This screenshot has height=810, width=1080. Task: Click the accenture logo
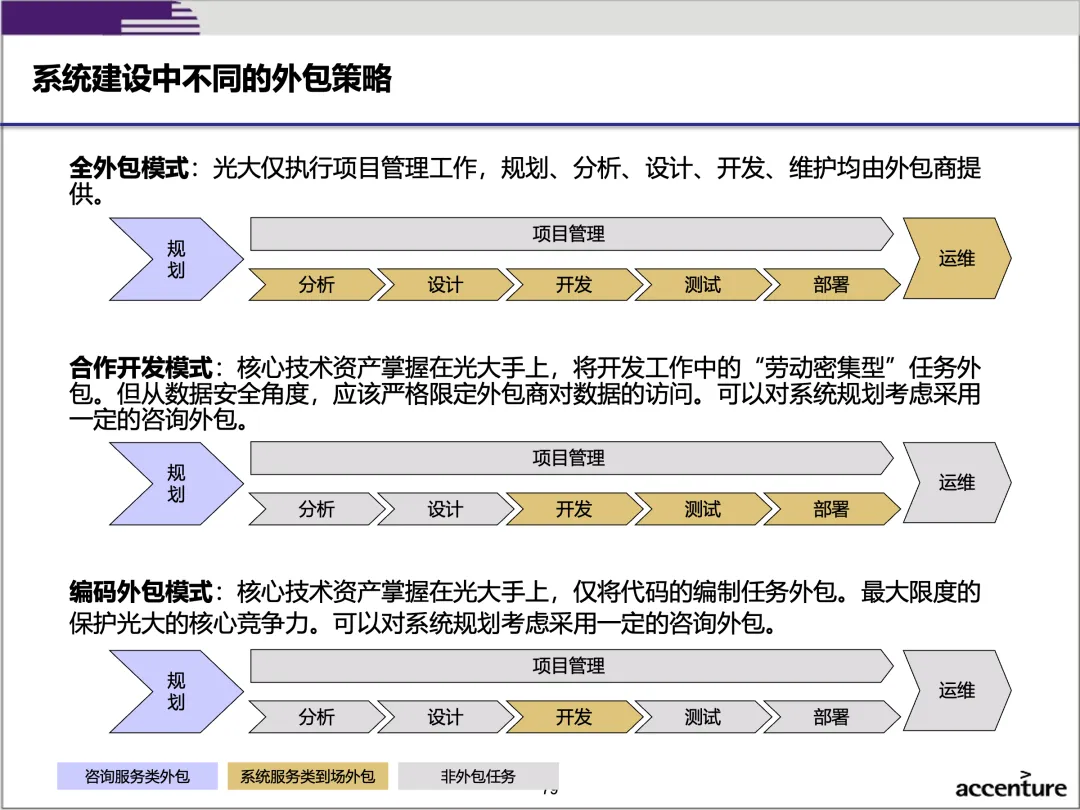1010,786
